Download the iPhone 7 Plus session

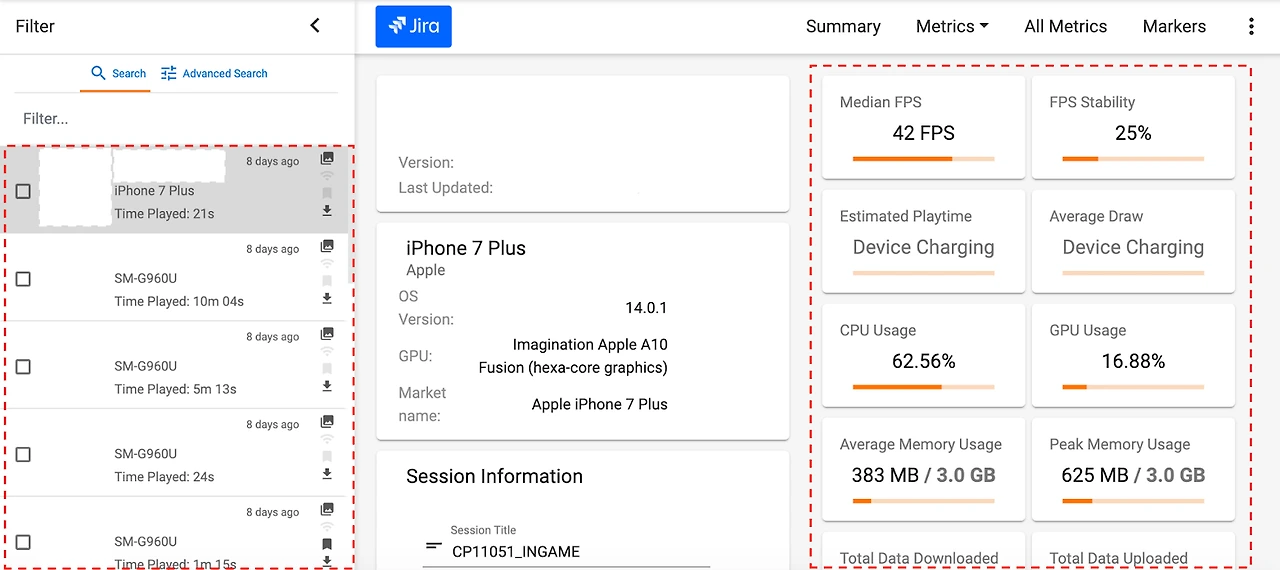click(327, 211)
